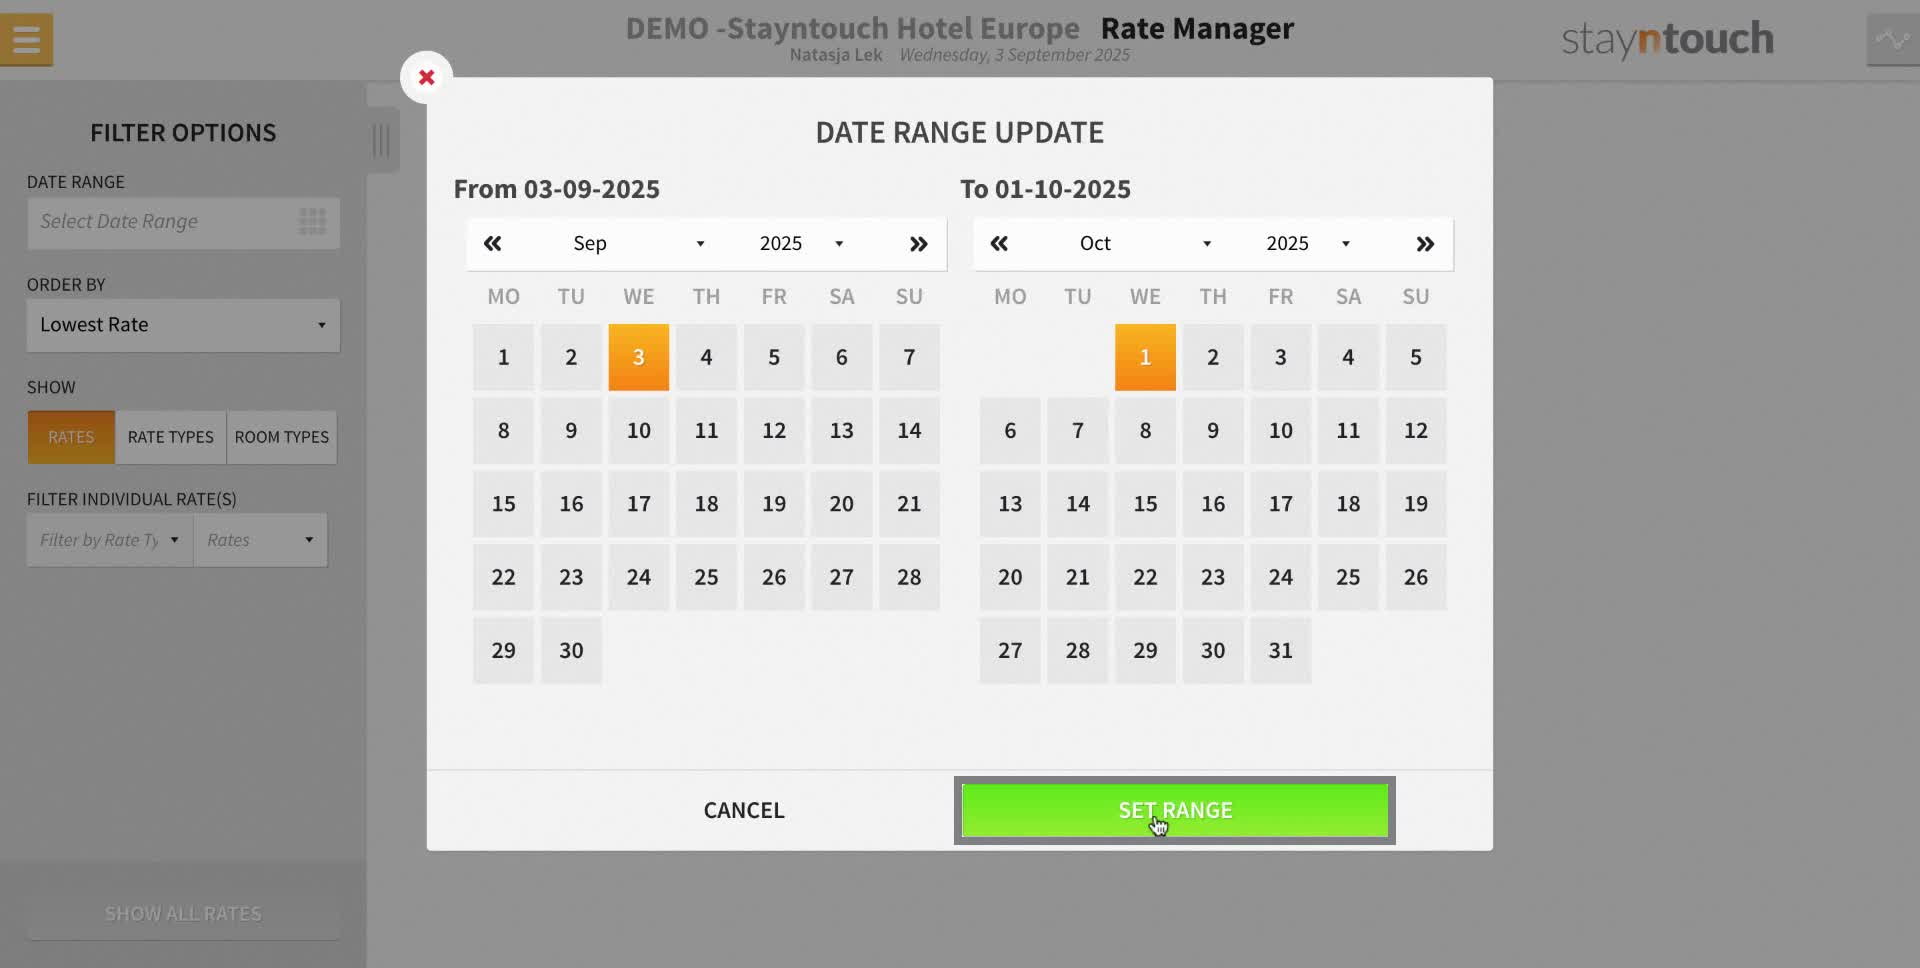The image size is (1920, 968).
Task: Pick September 30 in From calendar
Action: [x=571, y=650]
